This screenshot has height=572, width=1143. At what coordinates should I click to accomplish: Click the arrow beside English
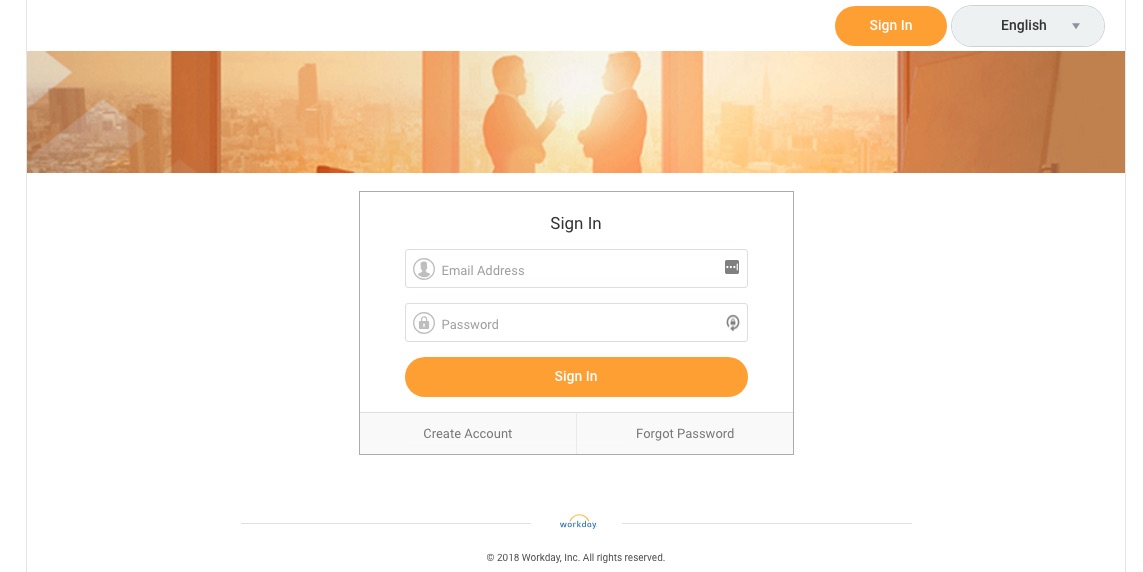point(1075,26)
